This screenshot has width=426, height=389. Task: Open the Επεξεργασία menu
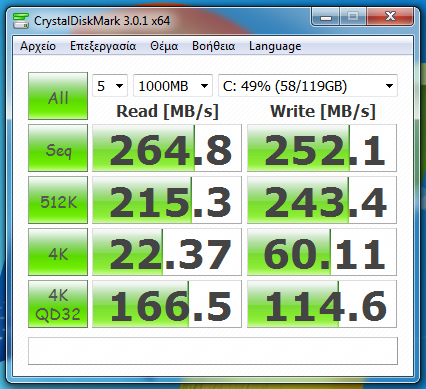tap(103, 46)
